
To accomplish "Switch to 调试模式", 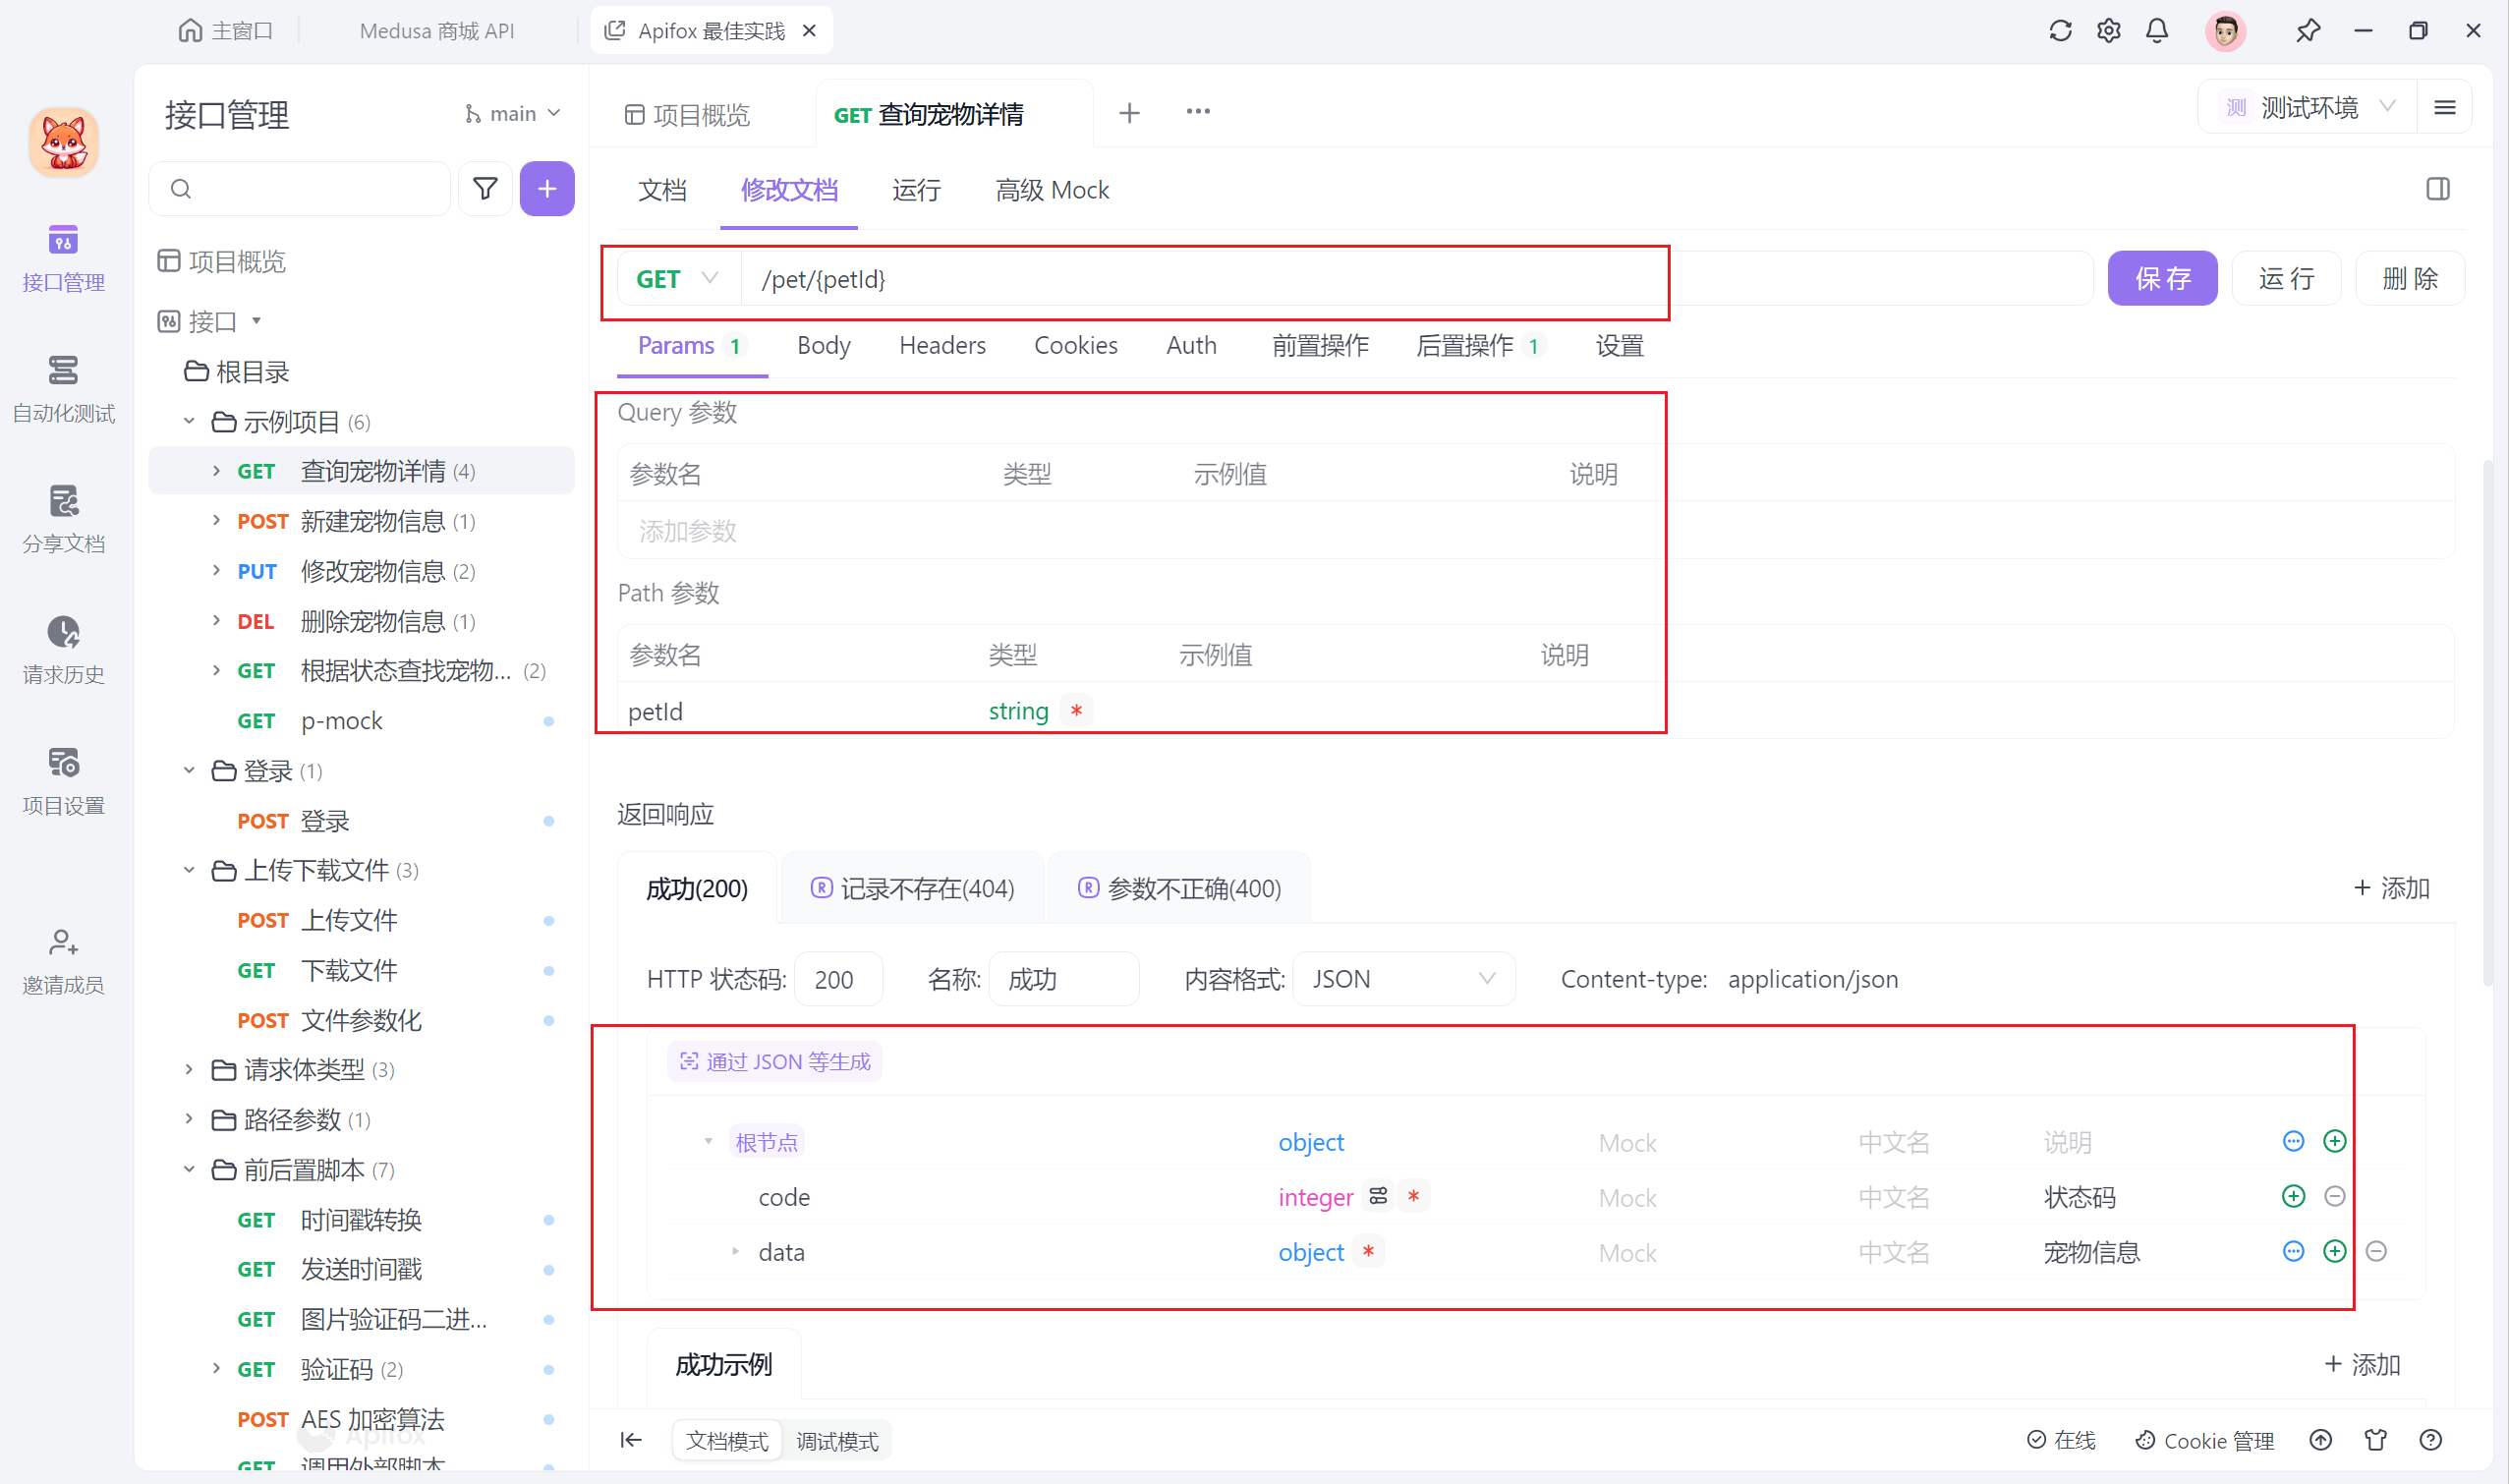I will (837, 1440).
